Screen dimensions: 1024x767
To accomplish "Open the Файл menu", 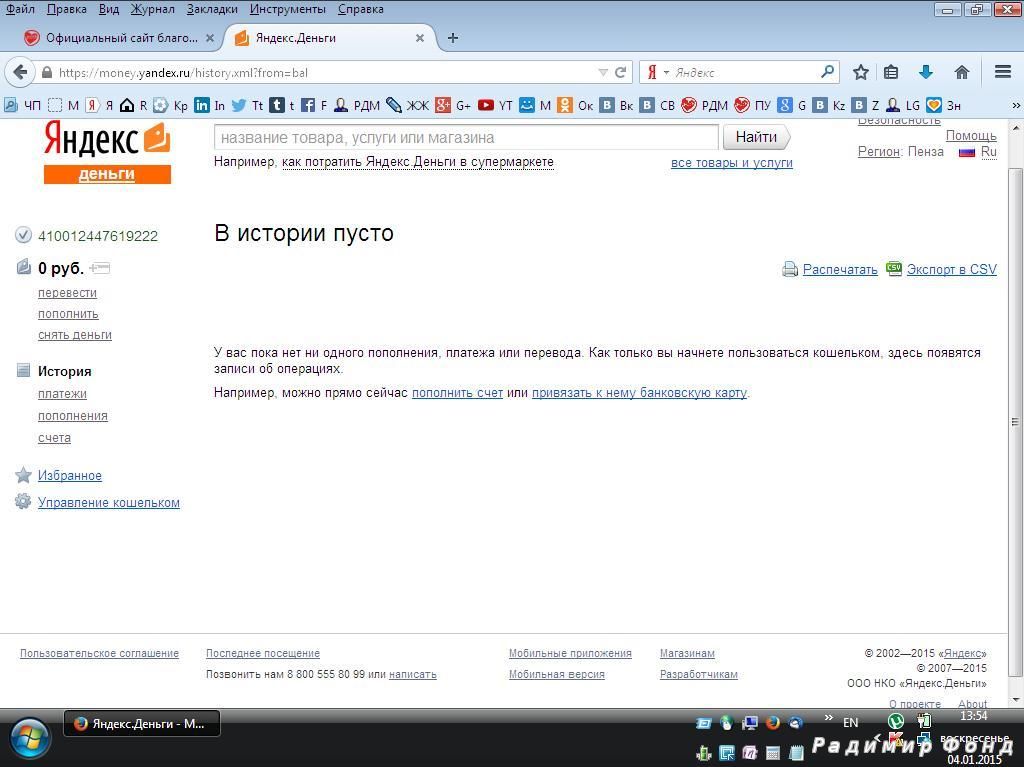I will (20, 9).
